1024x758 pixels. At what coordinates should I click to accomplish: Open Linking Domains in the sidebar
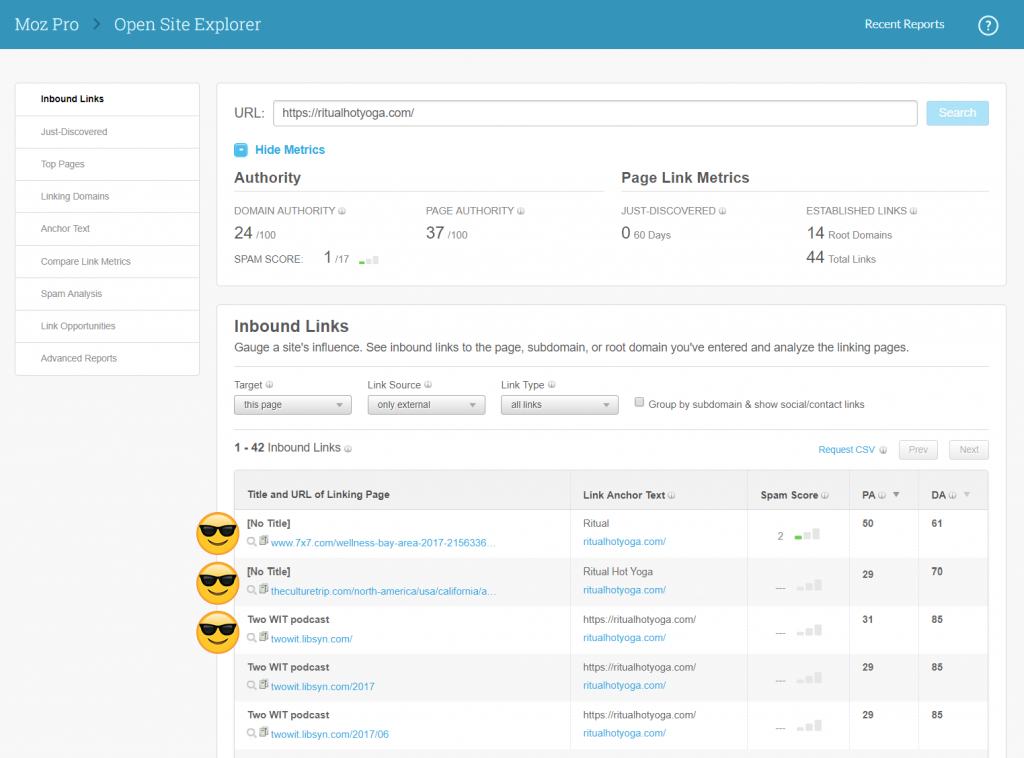tap(75, 197)
